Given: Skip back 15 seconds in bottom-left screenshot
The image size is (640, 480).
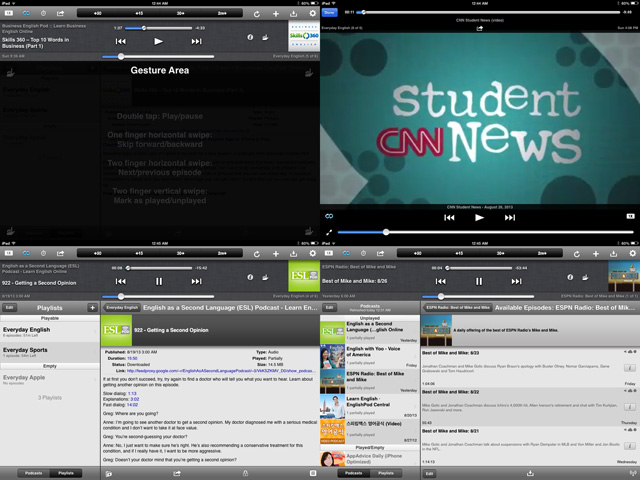Looking at the screenshot, I should [x=139, y=253].
